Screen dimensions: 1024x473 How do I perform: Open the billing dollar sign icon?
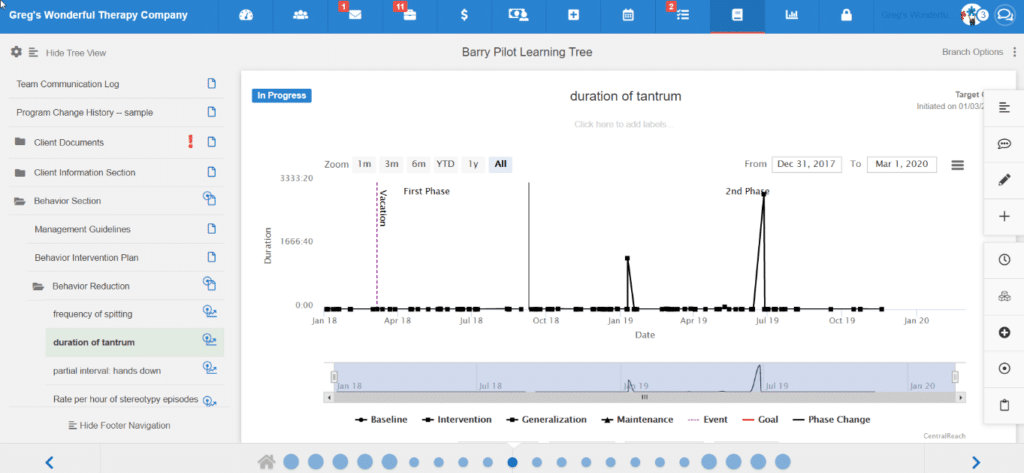[464, 16]
